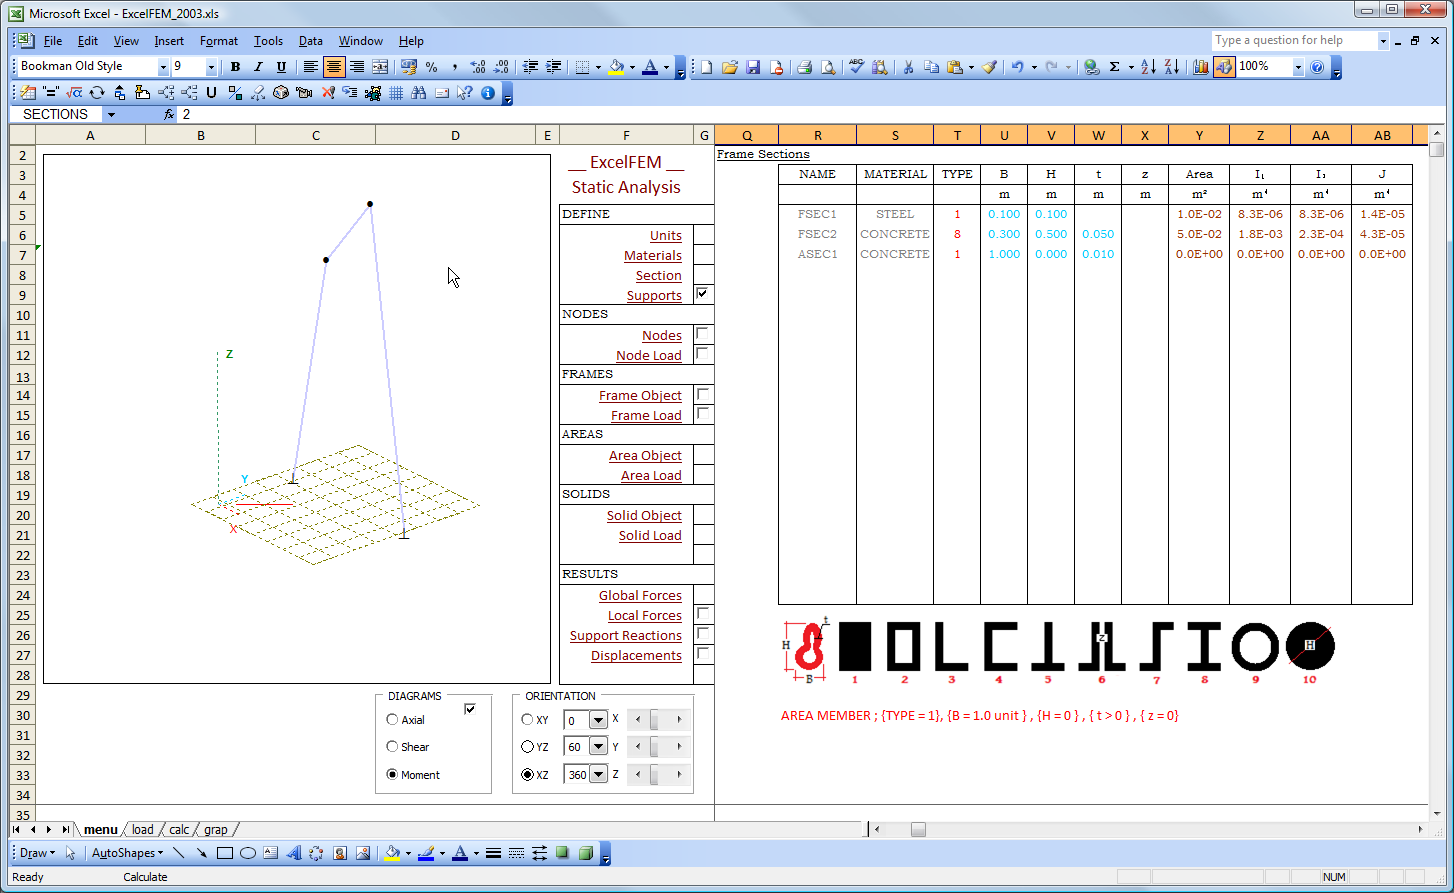
Task: Uncheck the Supports checkbox
Action: pyautogui.click(x=703, y=294)
